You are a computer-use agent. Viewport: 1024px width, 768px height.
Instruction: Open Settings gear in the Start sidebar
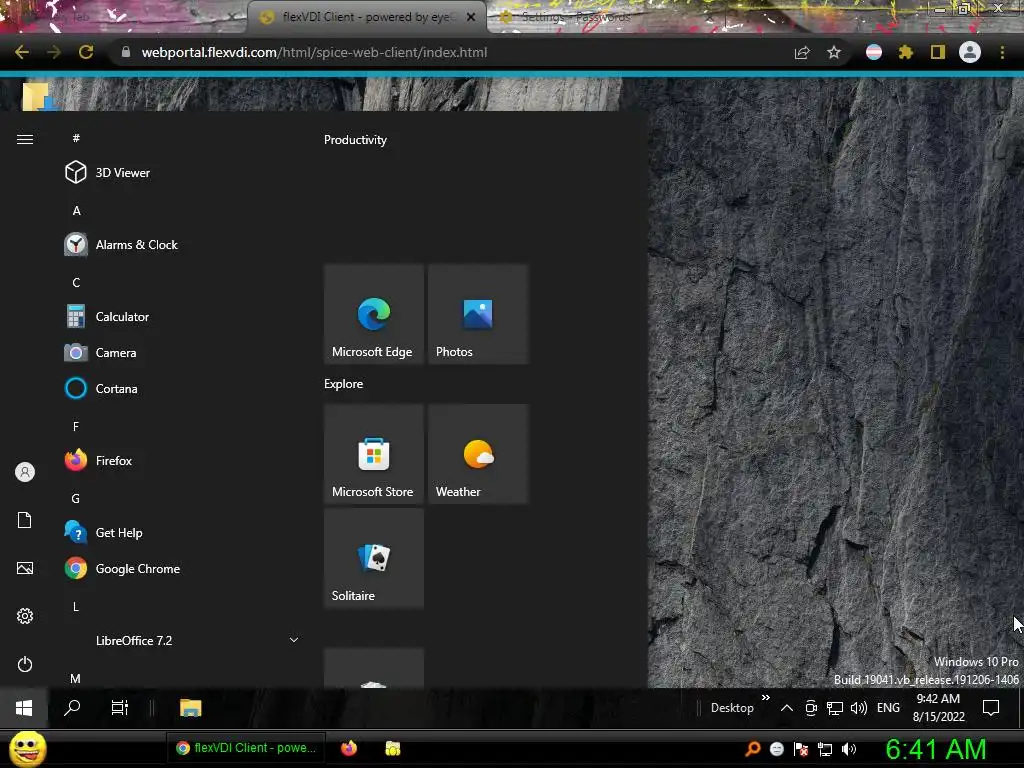coord(25,616)
